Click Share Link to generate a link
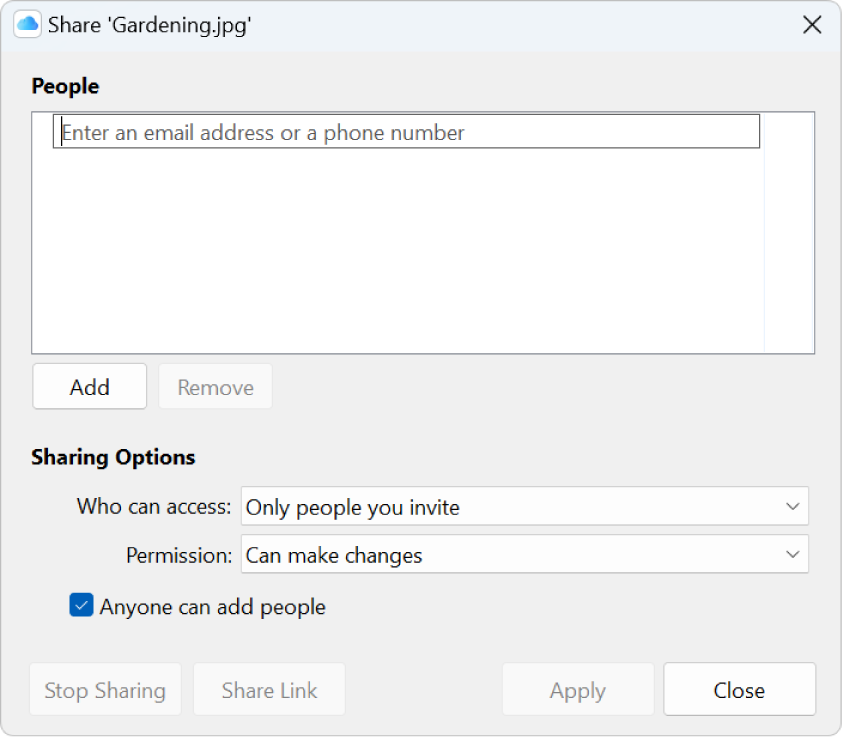844x738 pixels. point(268,689)
